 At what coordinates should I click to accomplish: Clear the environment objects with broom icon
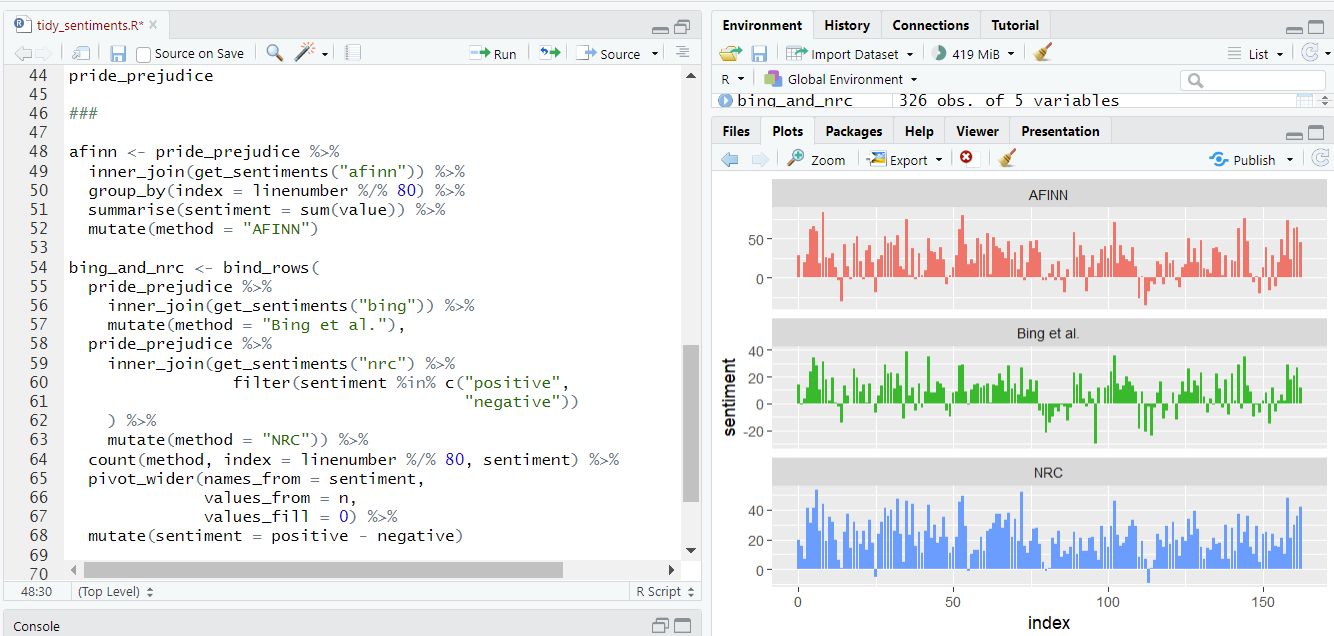click(1043, 53)
